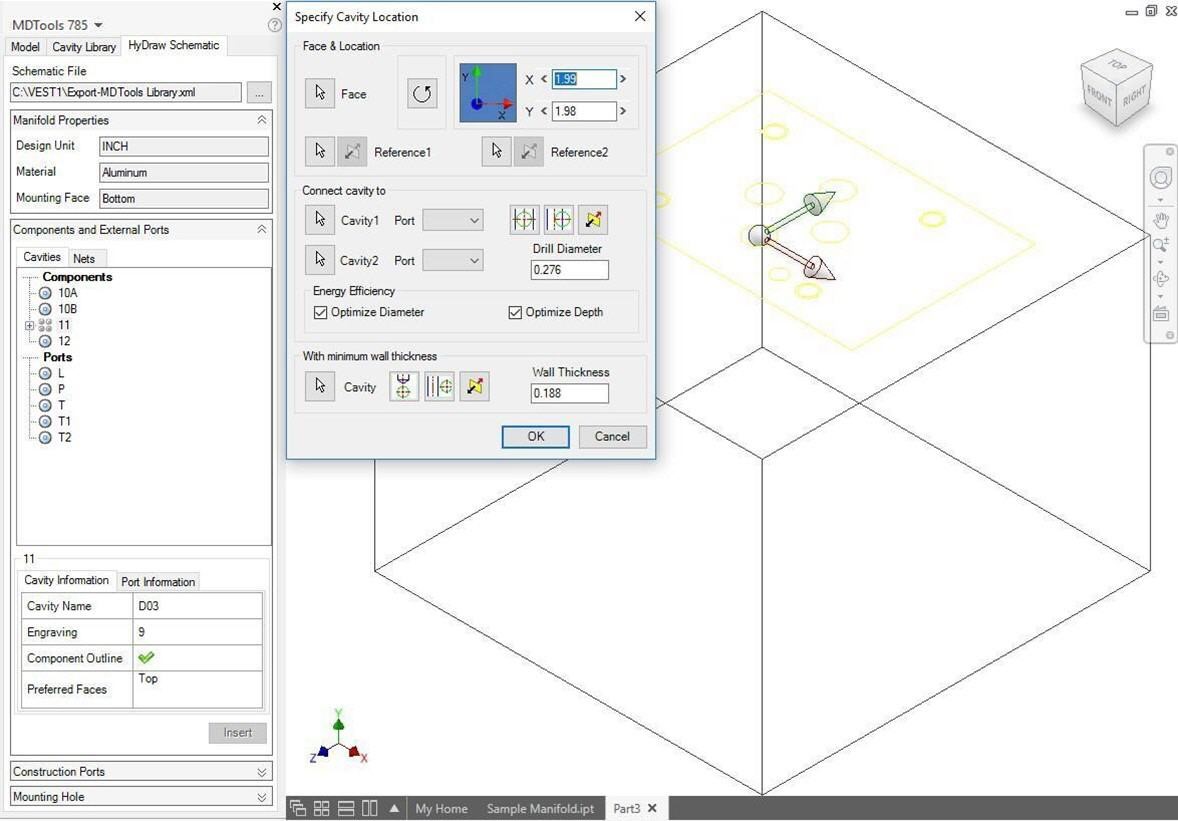Viewport: 1178px width, 821px height.
Task: Click the Cavity1 selection arrow icon
Action: pyautogui.click(x=320, y=219)
